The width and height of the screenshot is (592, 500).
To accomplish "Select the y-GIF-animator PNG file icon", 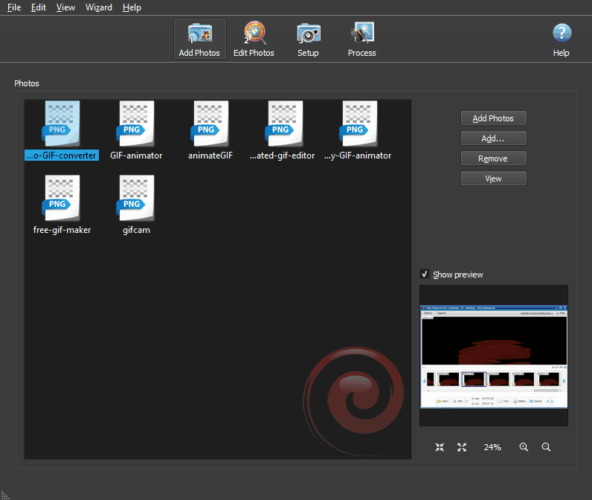I will coord(359,123).
